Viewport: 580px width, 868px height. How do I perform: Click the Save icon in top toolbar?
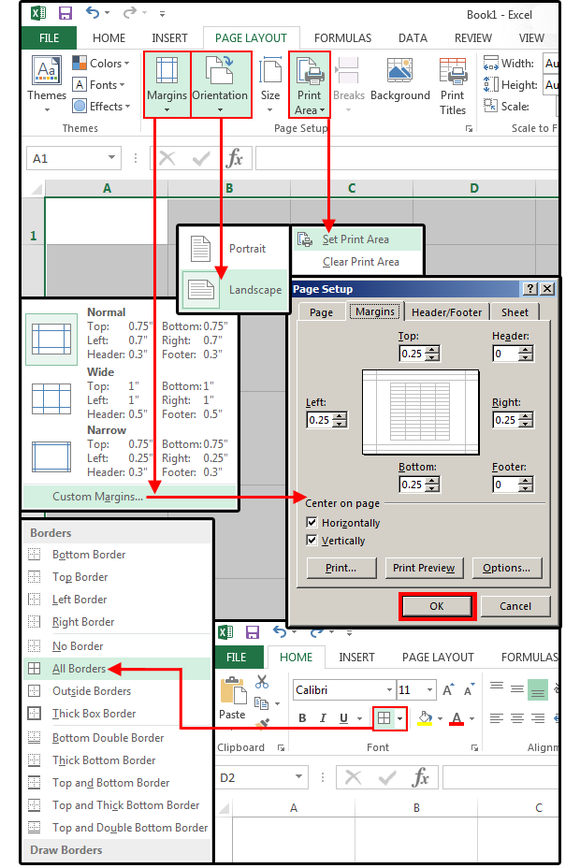65,13
